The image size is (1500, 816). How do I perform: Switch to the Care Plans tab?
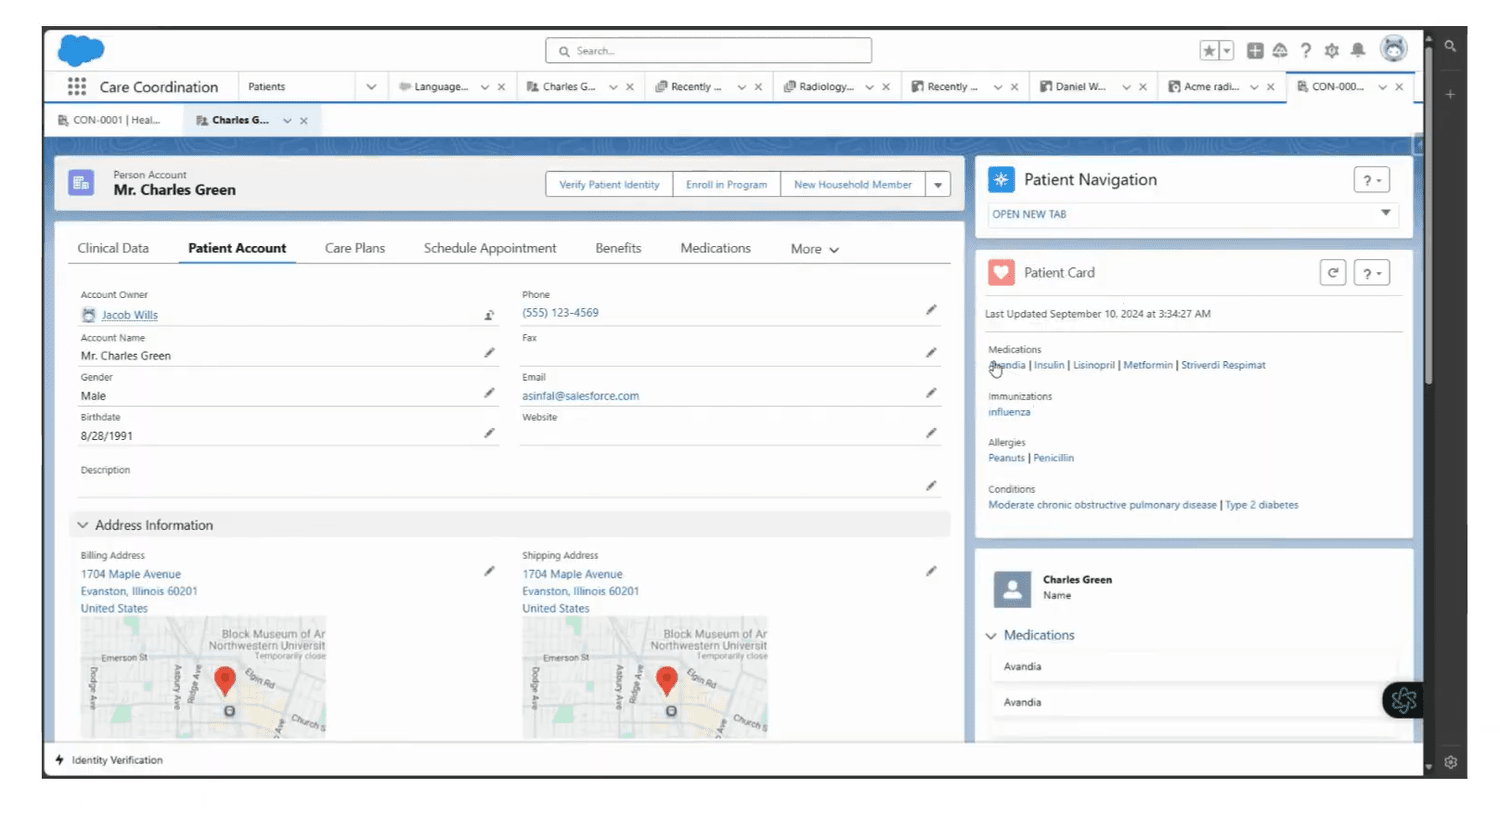click(355, 248)
